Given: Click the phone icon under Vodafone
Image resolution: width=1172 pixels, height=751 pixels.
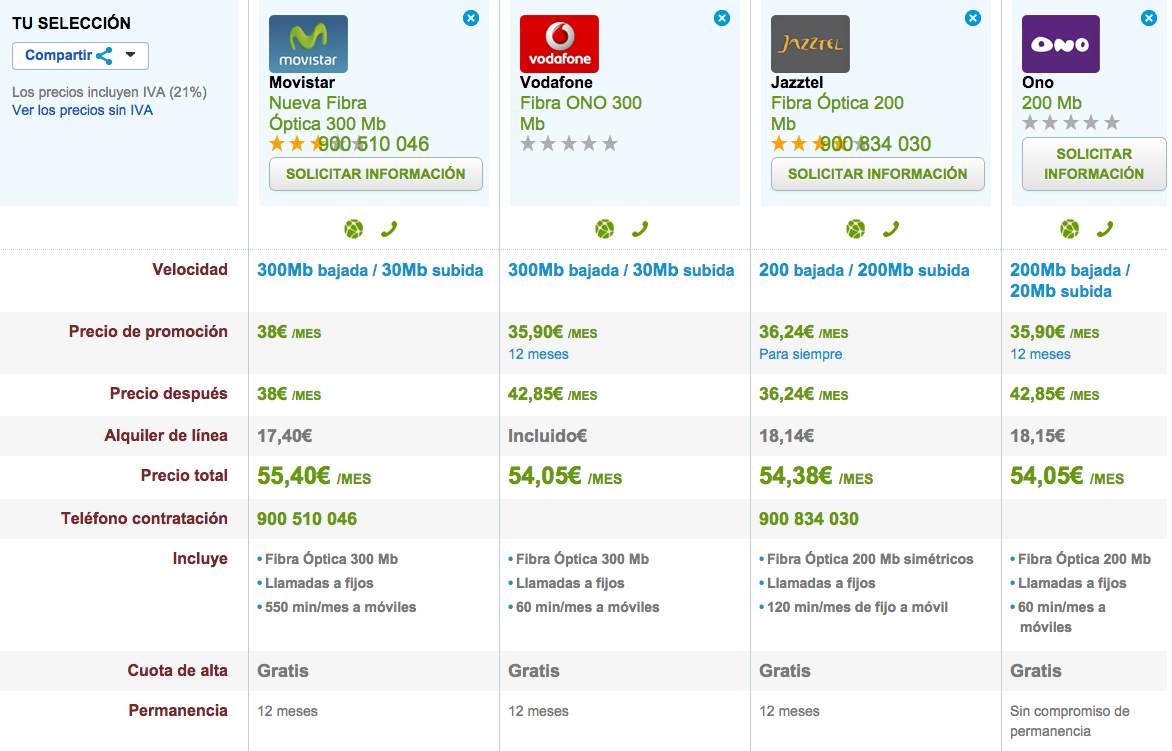Looking at the screenshot, I should tap(640, 229).
